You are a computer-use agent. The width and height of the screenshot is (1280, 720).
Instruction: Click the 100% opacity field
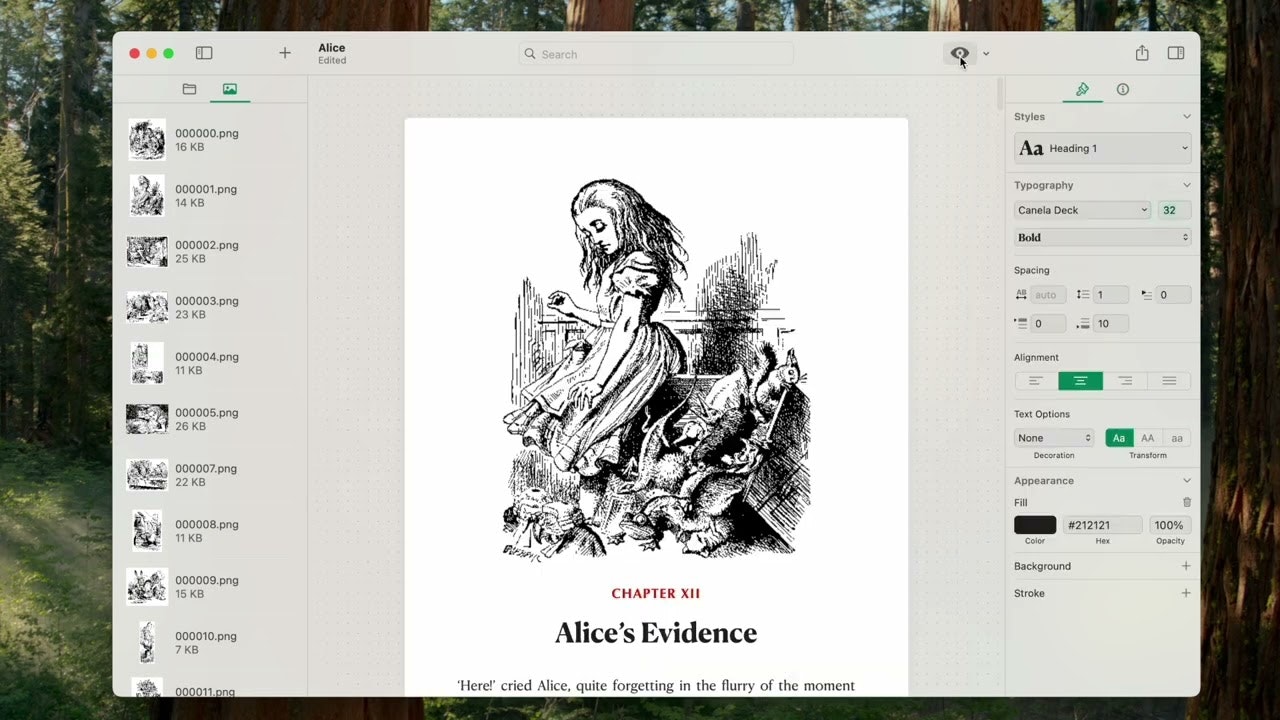pos(1169,525)
